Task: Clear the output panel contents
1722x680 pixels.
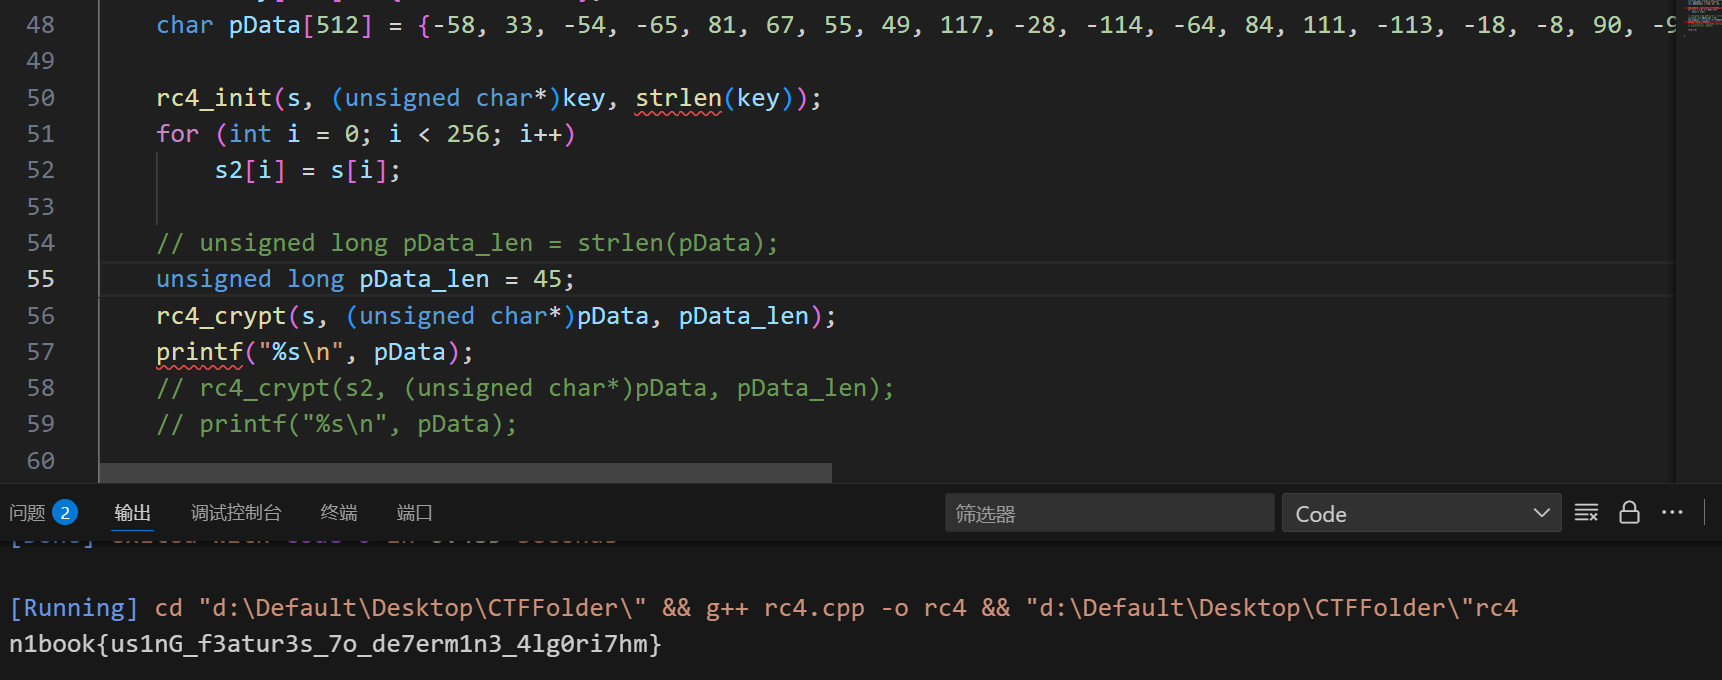Action: point(1586,513)
